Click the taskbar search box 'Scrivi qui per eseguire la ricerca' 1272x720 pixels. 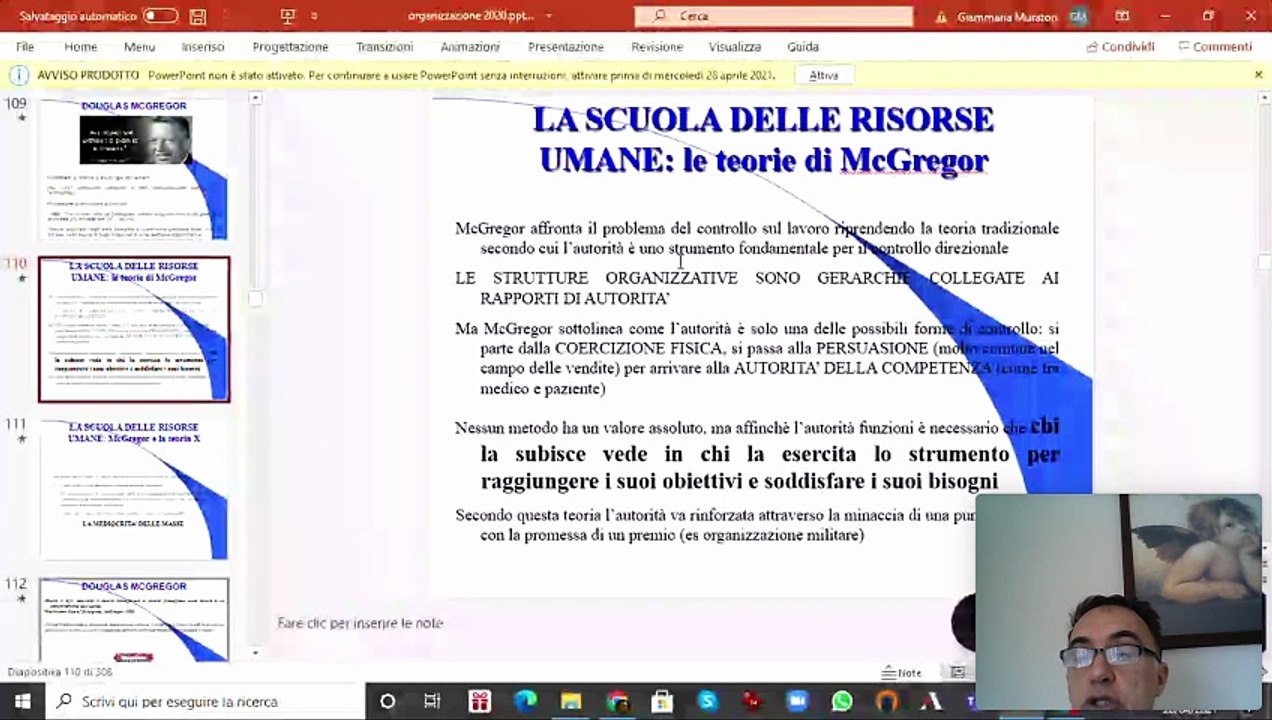205,701
